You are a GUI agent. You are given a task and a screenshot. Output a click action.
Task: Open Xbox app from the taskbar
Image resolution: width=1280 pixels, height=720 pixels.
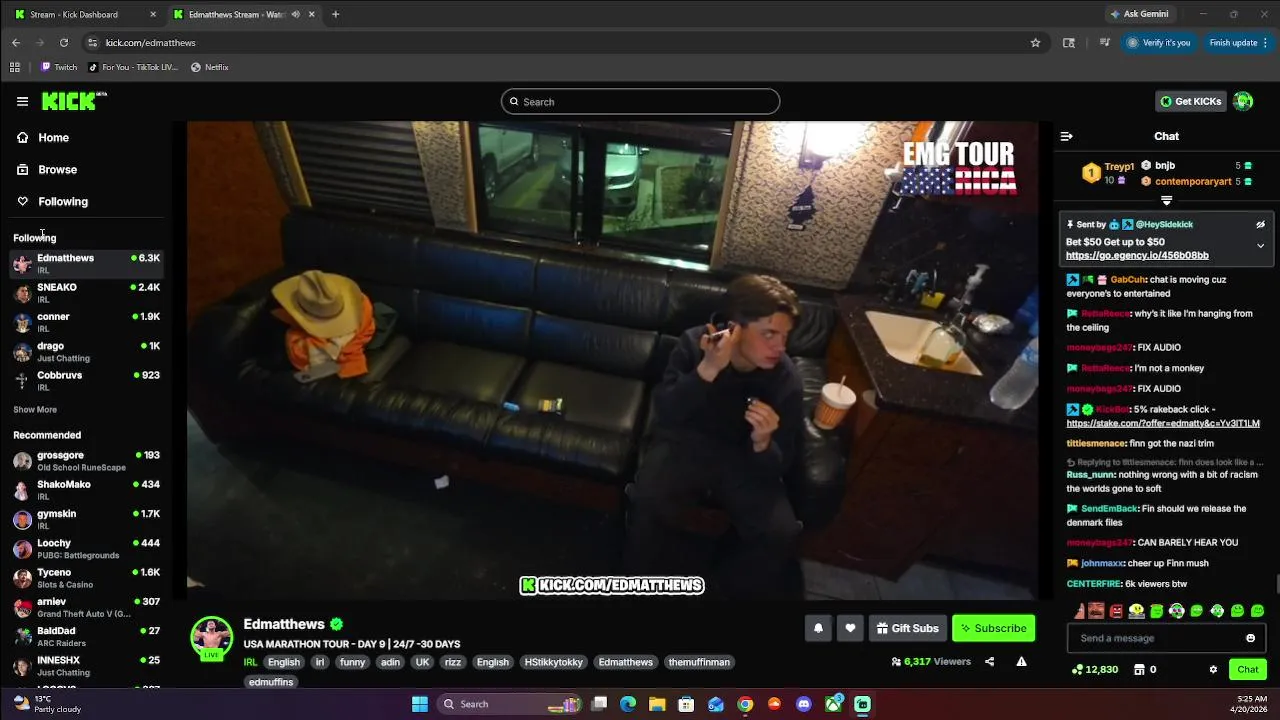tap(833, 704)
